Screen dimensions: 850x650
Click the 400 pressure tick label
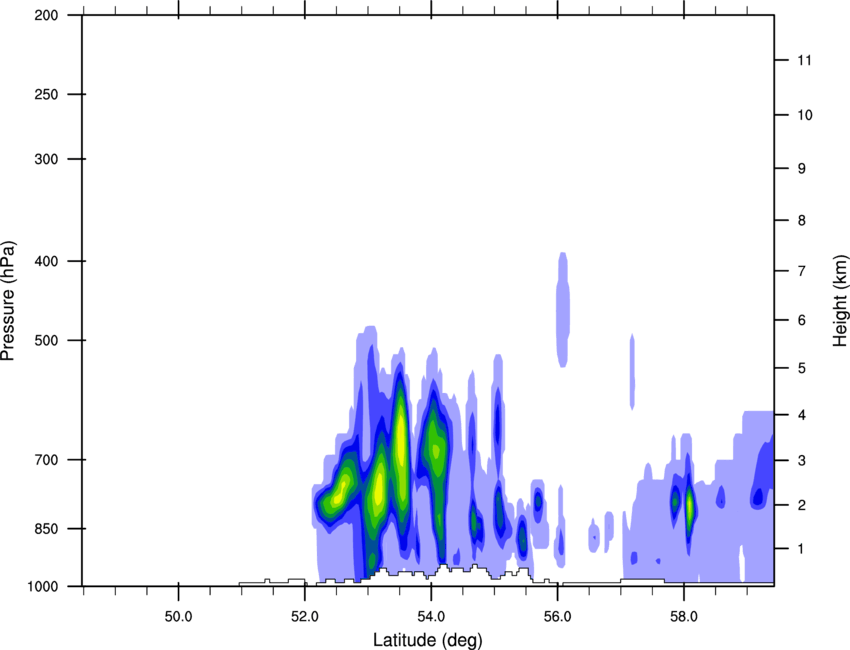click(x=46, y=261)
